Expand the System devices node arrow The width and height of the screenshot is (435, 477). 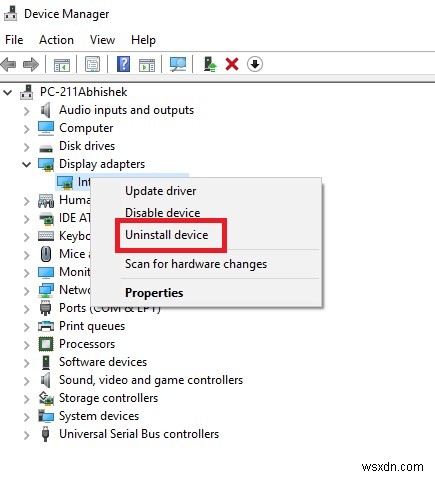27,417
